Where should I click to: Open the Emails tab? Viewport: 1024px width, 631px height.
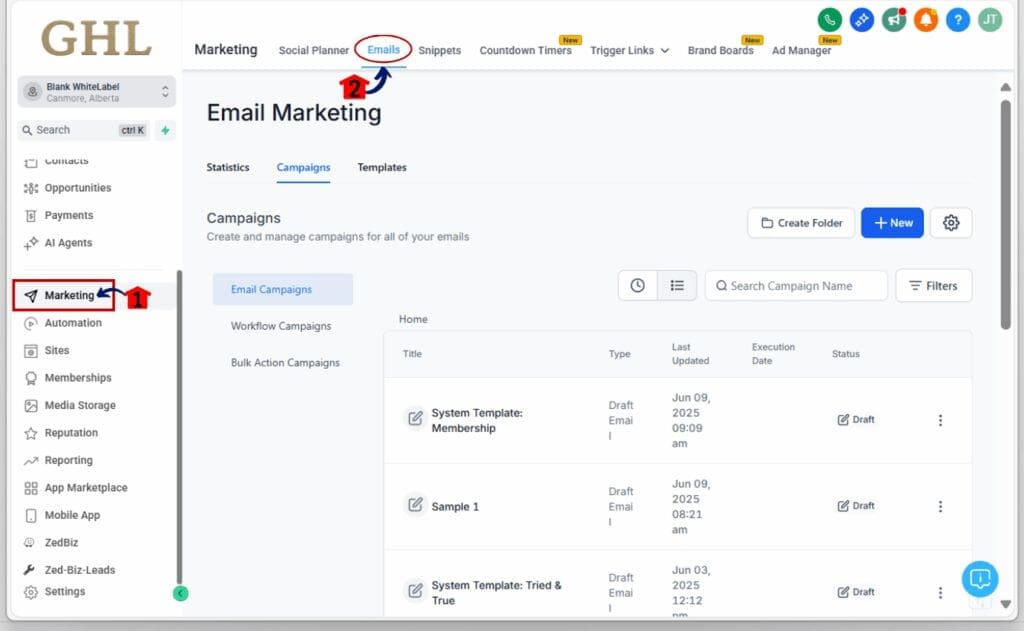[x=383, y=50]
